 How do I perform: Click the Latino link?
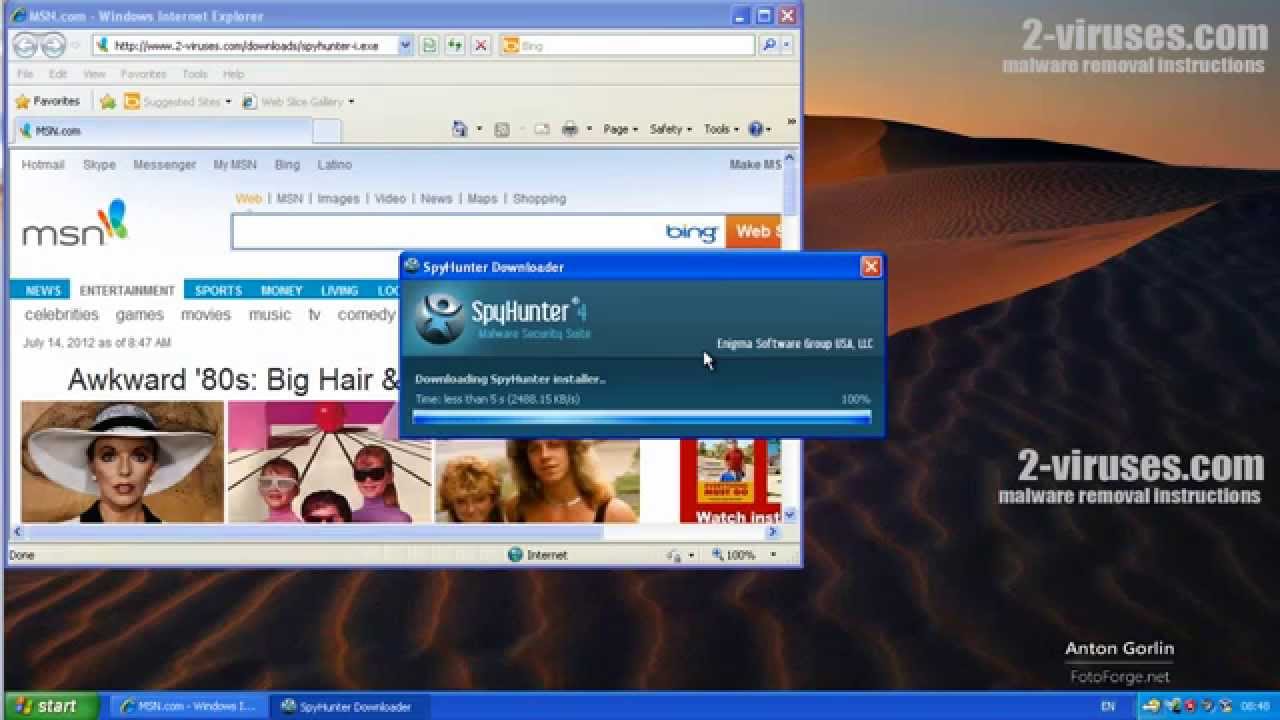coord(334,165)
